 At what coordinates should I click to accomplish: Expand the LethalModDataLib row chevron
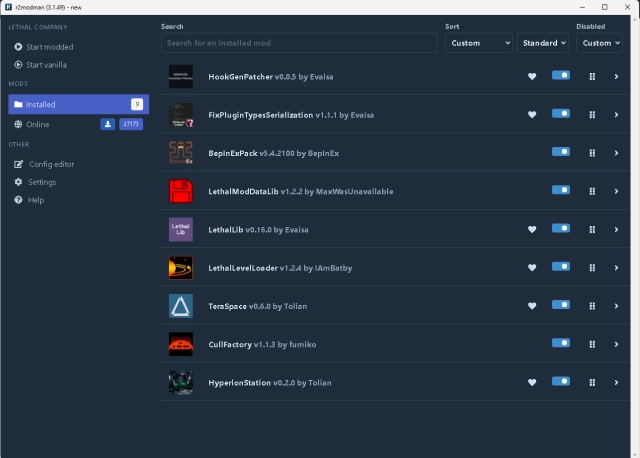tap(616, 191)
